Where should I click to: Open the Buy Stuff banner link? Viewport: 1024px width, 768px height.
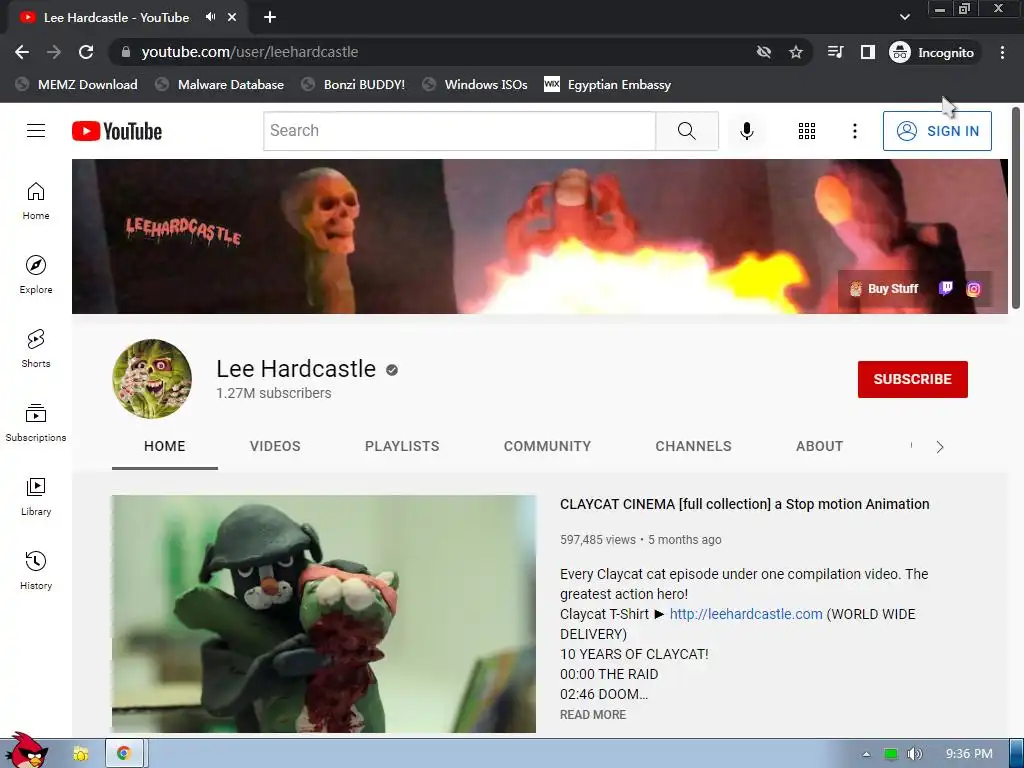point(884,289)
